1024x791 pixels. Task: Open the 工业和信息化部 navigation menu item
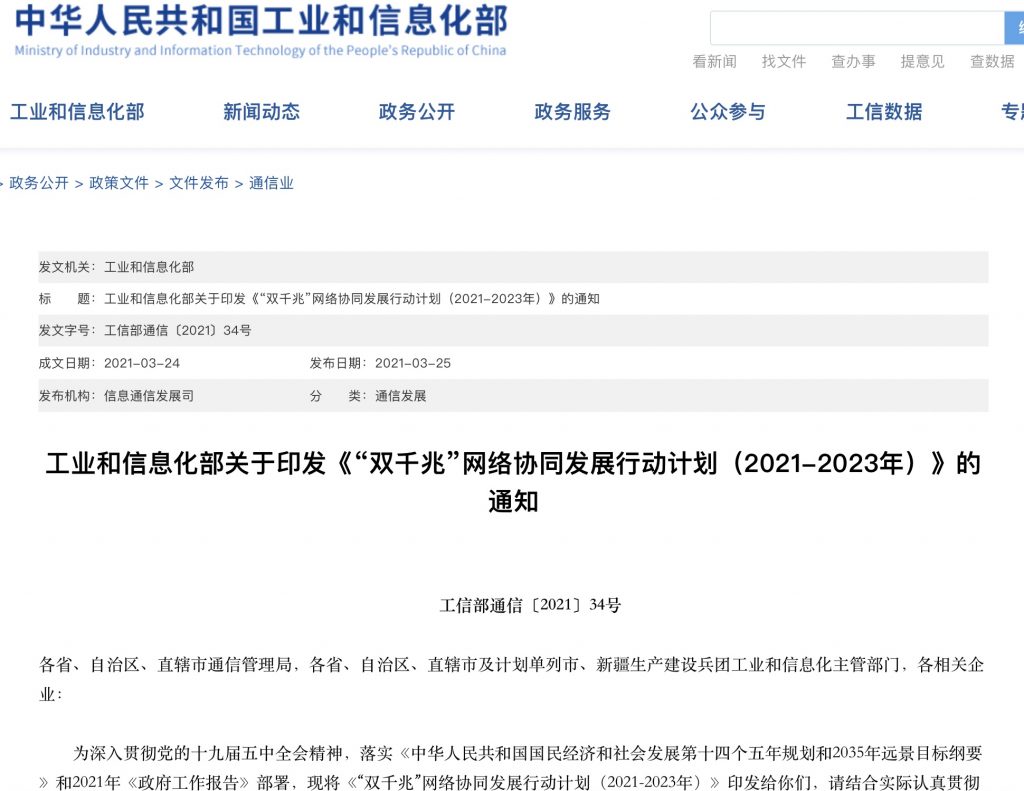tap(77, 112)
